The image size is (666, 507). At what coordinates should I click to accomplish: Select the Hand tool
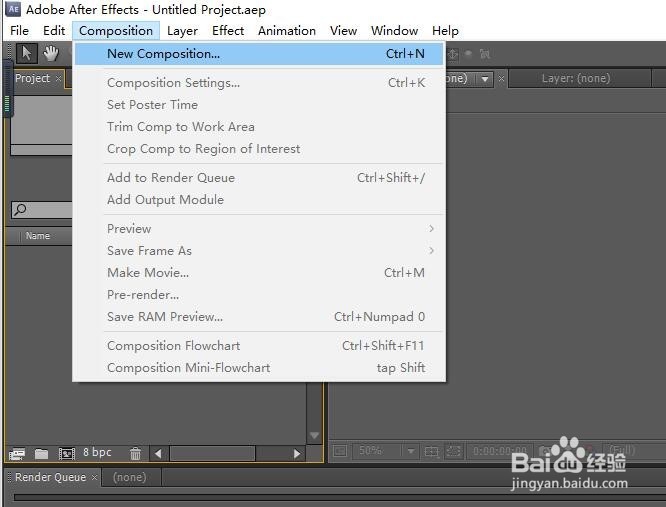[51, 54]
